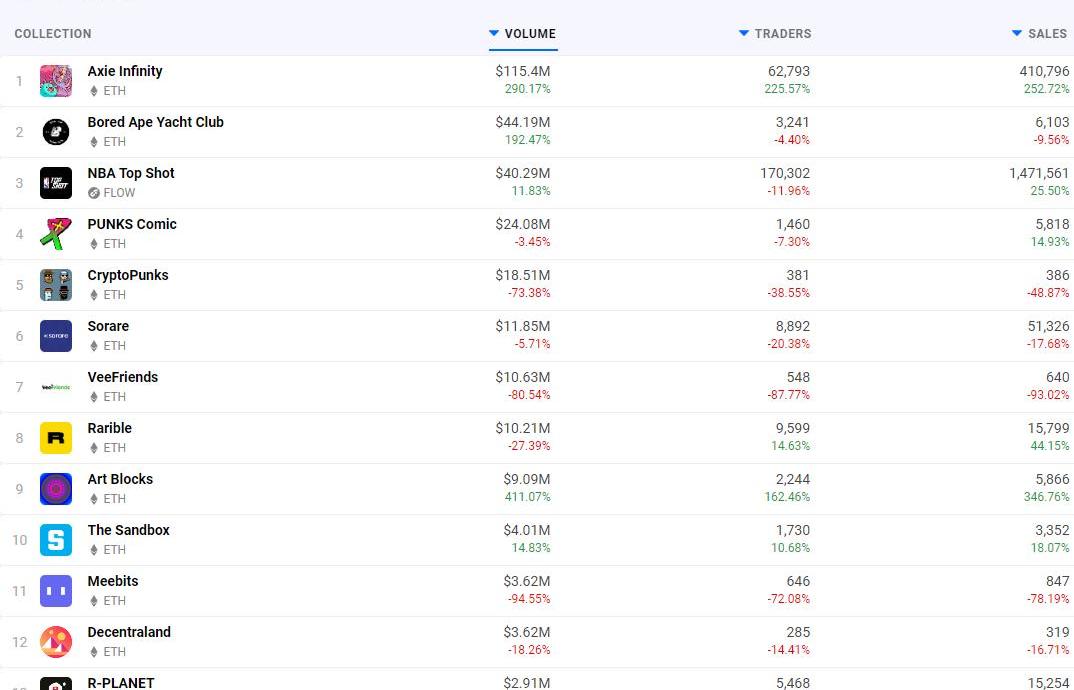The width and height of the screenshot is (1074, 690).
Task: Click CryptoPunks' -73.38% volume change
Action: tap(529, 293)
